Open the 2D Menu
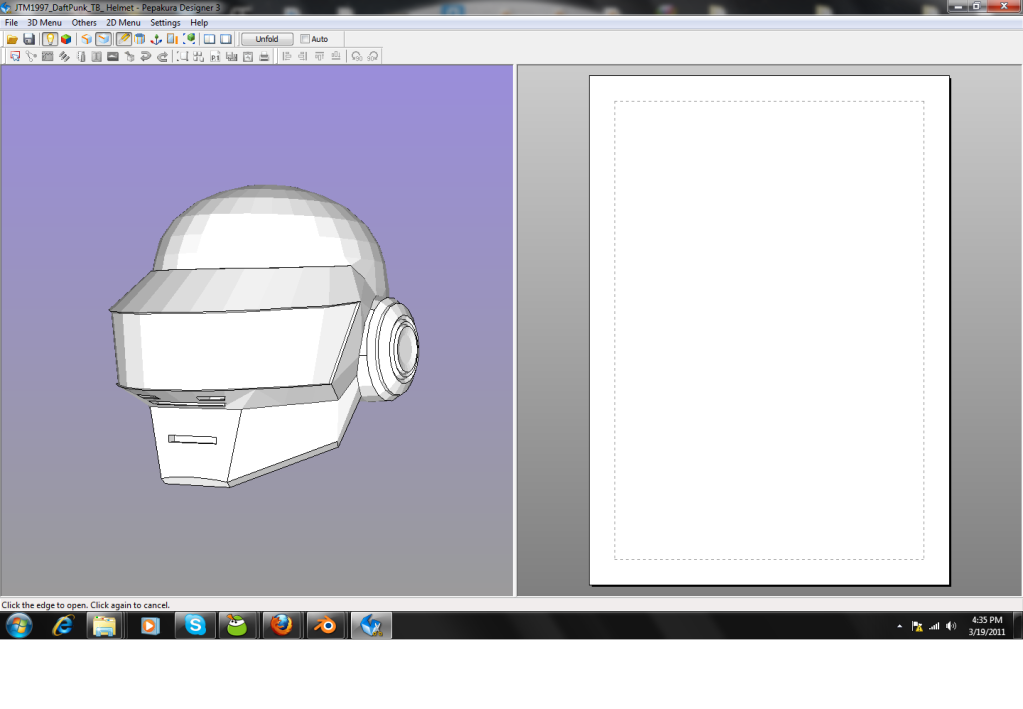Viewport: 1023px width, 709px height. coord(123,22)
